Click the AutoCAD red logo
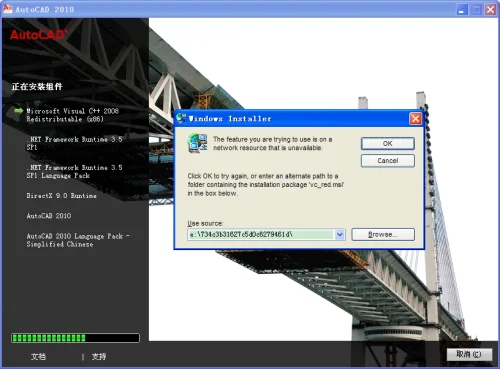Image resolution: width=500 pixels, height=369 pixels. pyautogui.click(x=39, y=35)
